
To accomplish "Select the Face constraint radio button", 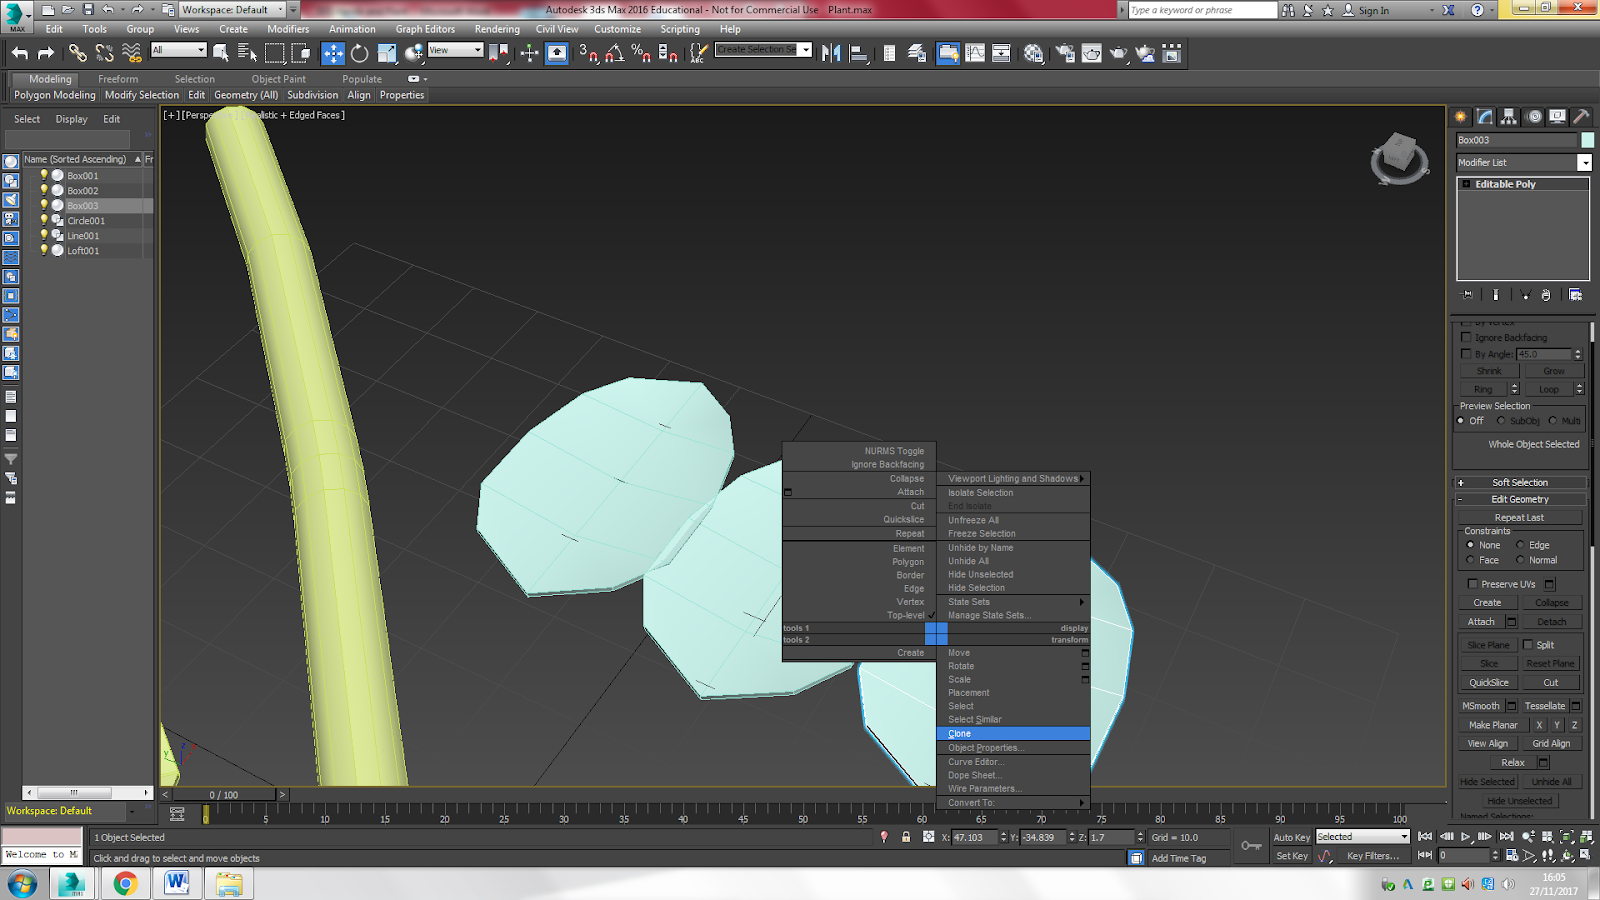I will [x=1470, y=560].
